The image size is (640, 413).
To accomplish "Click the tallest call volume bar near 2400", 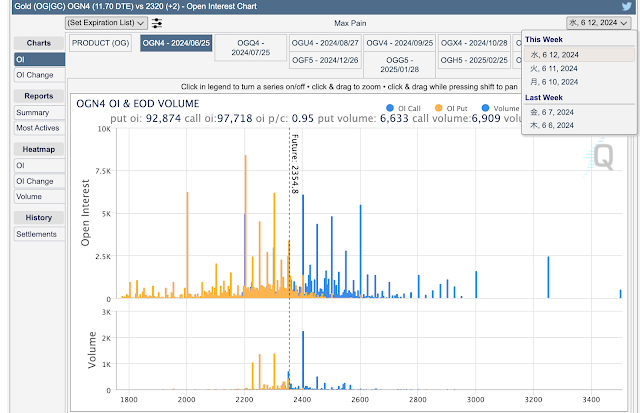I will click(x=303, y=360).
